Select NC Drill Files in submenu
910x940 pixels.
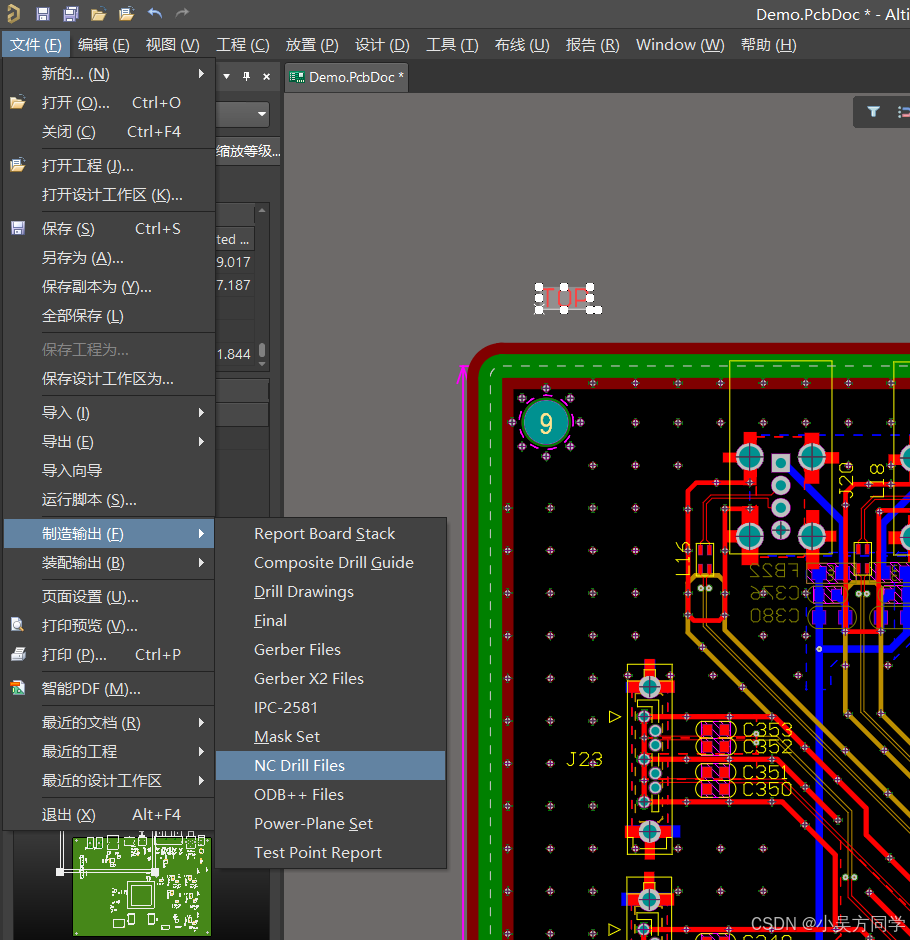[x=330, y=766]
